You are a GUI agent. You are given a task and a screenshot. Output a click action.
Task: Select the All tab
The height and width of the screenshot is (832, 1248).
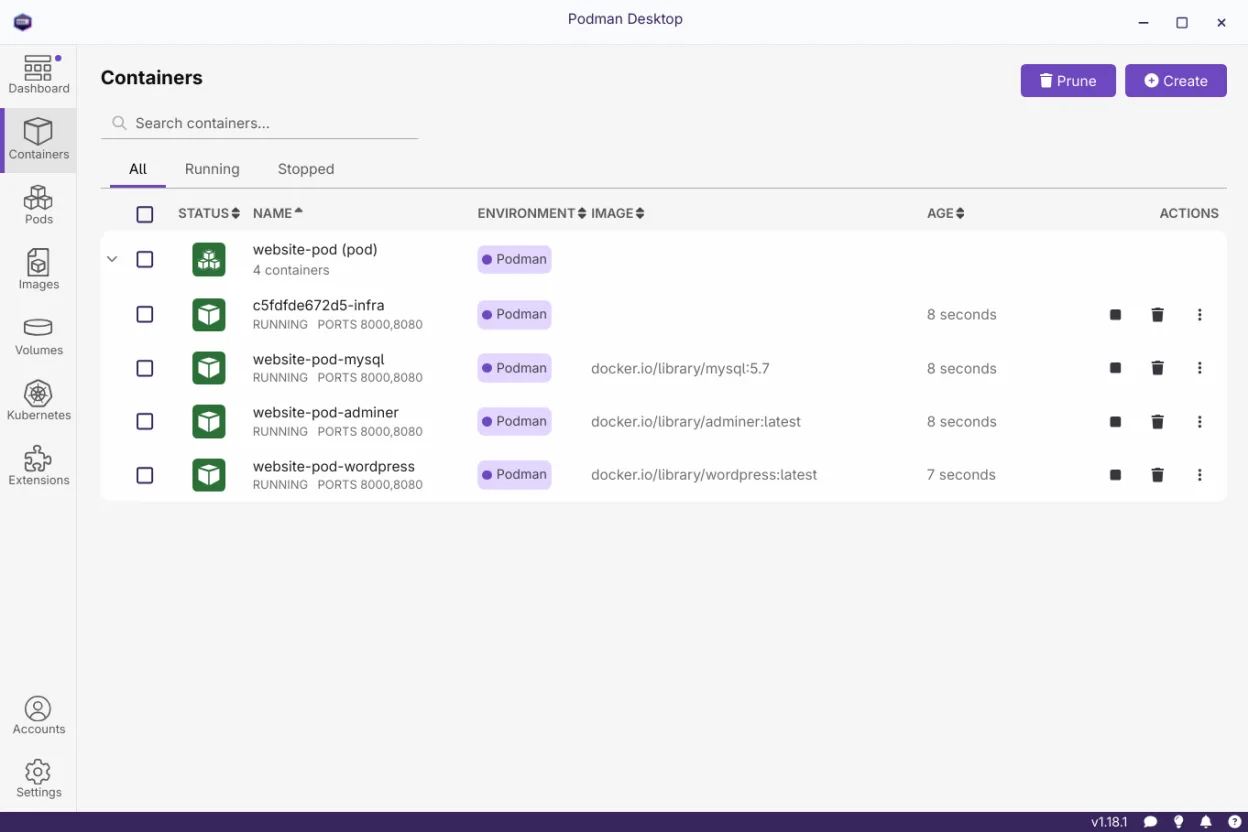138,169
